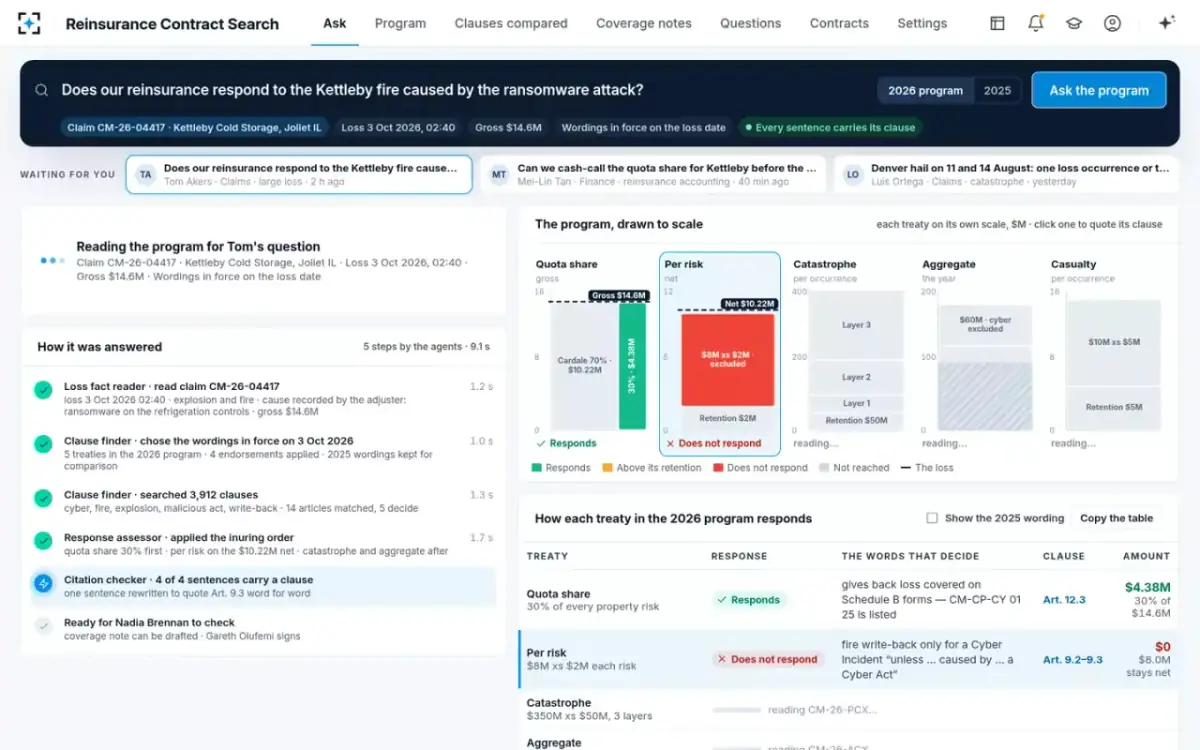Open the notifications bell

pos(1036,23)
